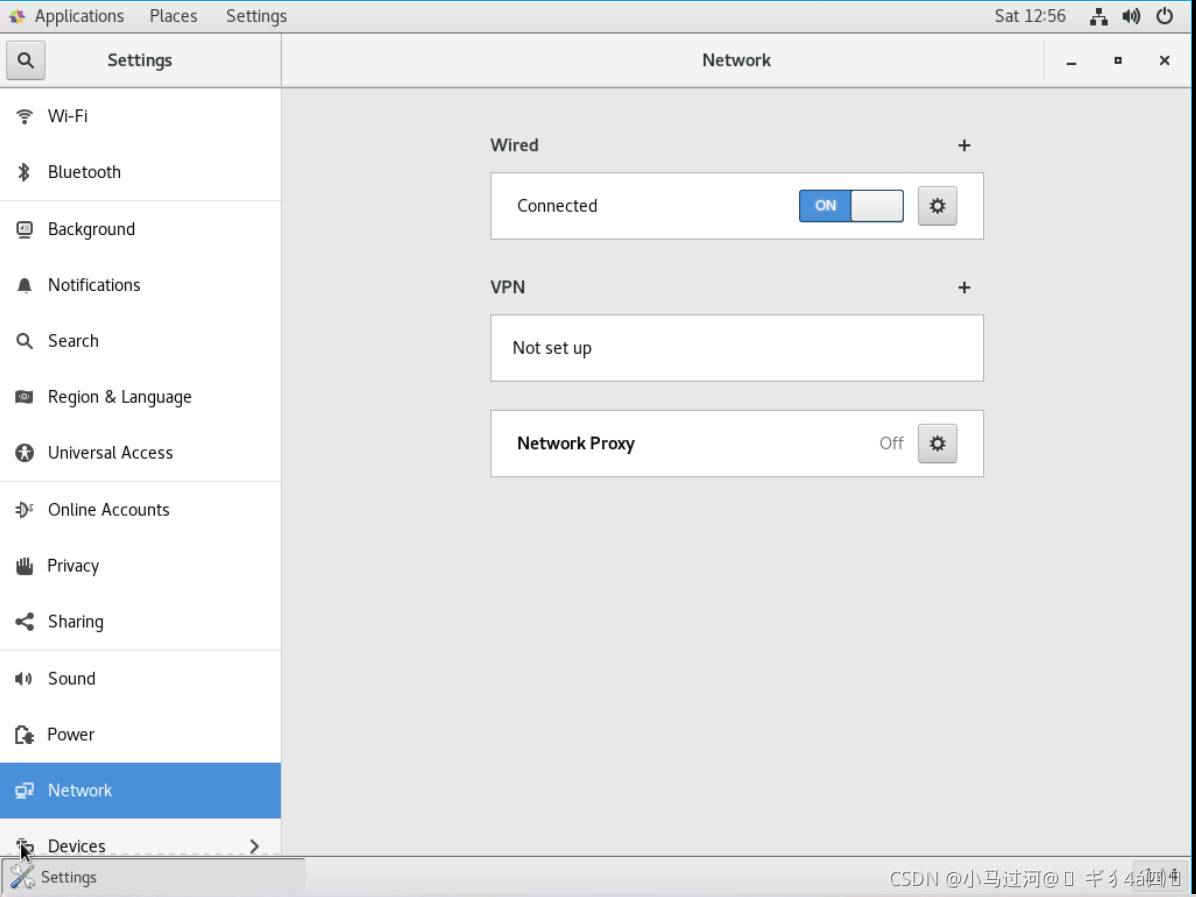Click the search icon in Settings header

point(25,60)
